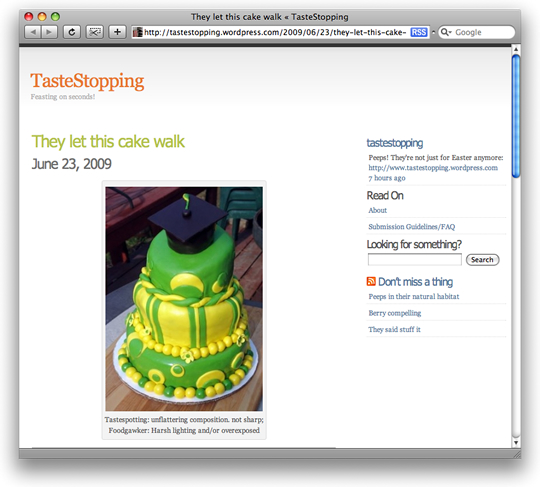
Task: Open the Berry compelling post link
Action: point(395,313)
